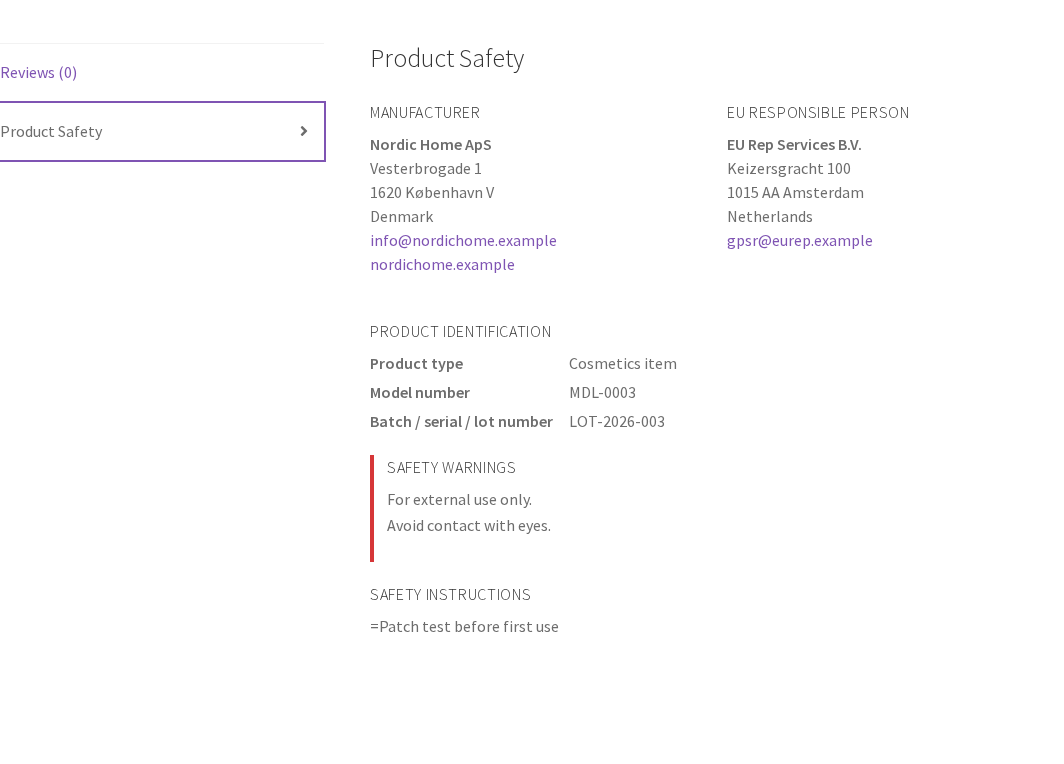Click the EU RESPONSIBLE PERSON heading

pos(818,113)
